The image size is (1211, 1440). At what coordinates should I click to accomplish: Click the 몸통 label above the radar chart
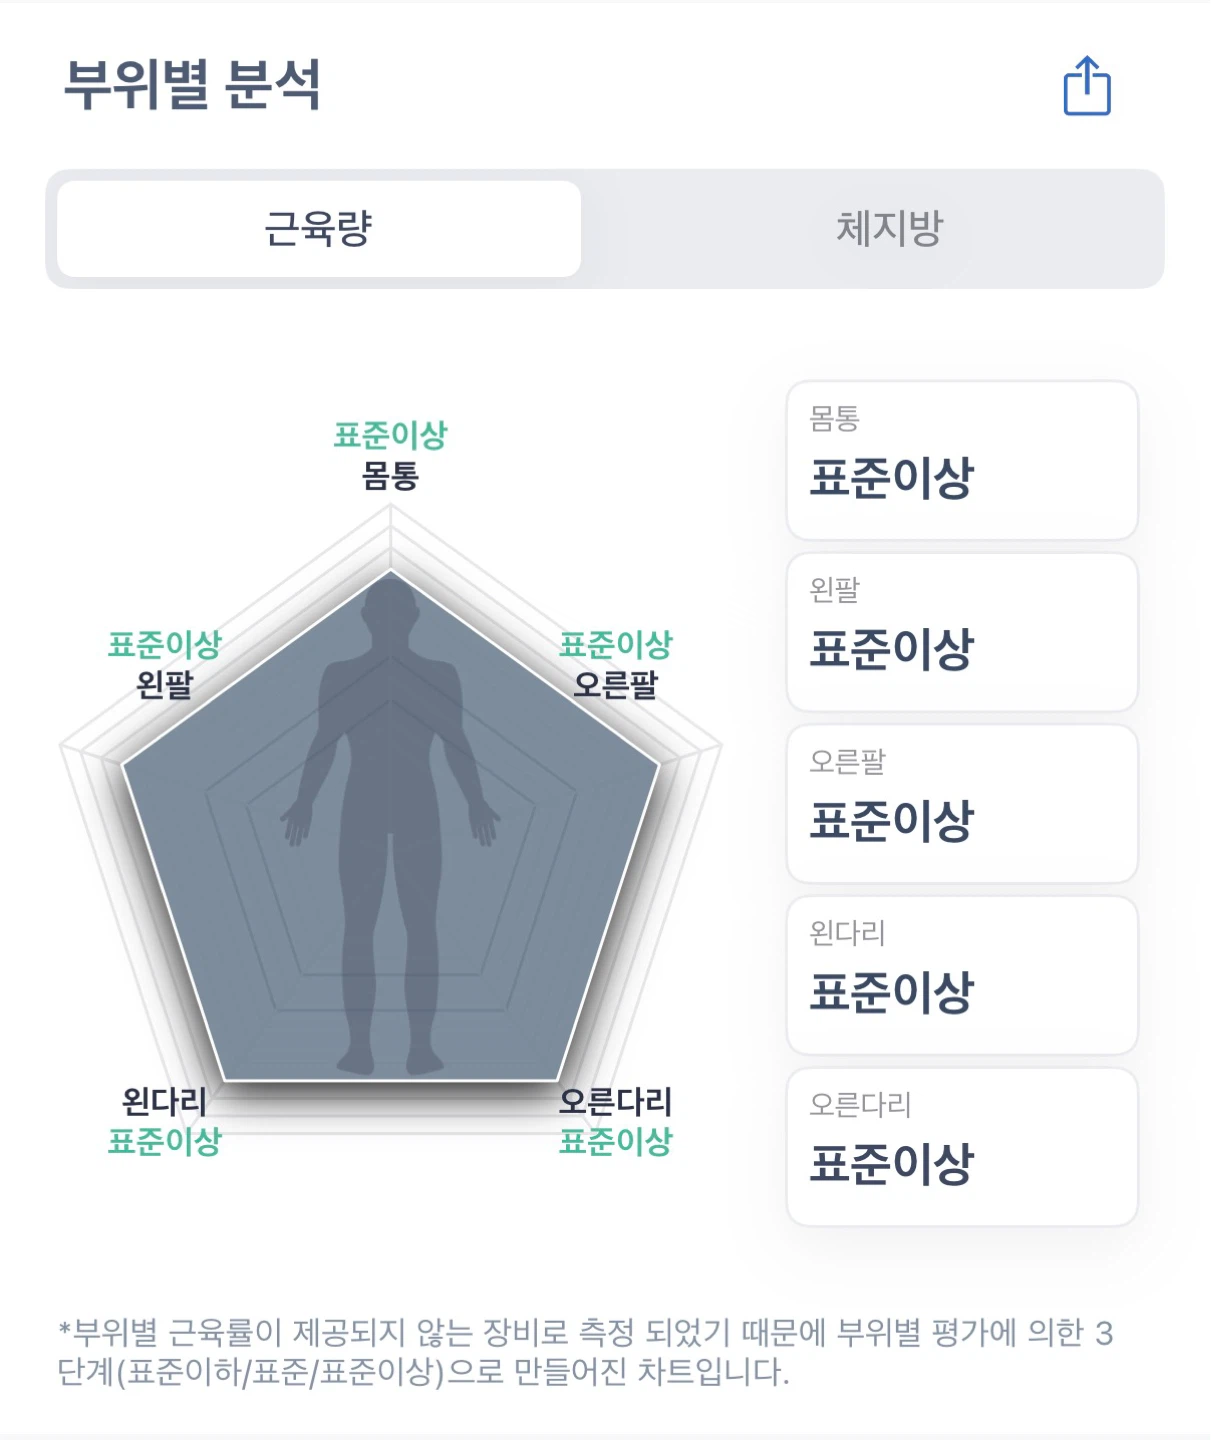[390, 475]
